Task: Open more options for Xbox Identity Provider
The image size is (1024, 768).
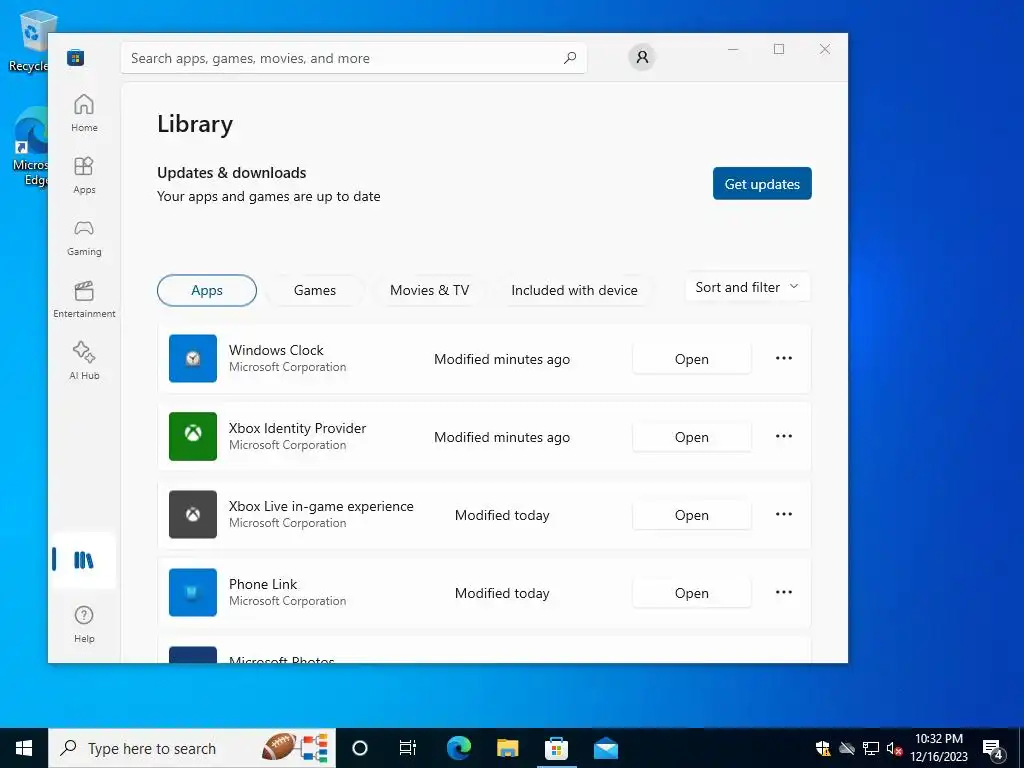Action: tap(784, 436)
